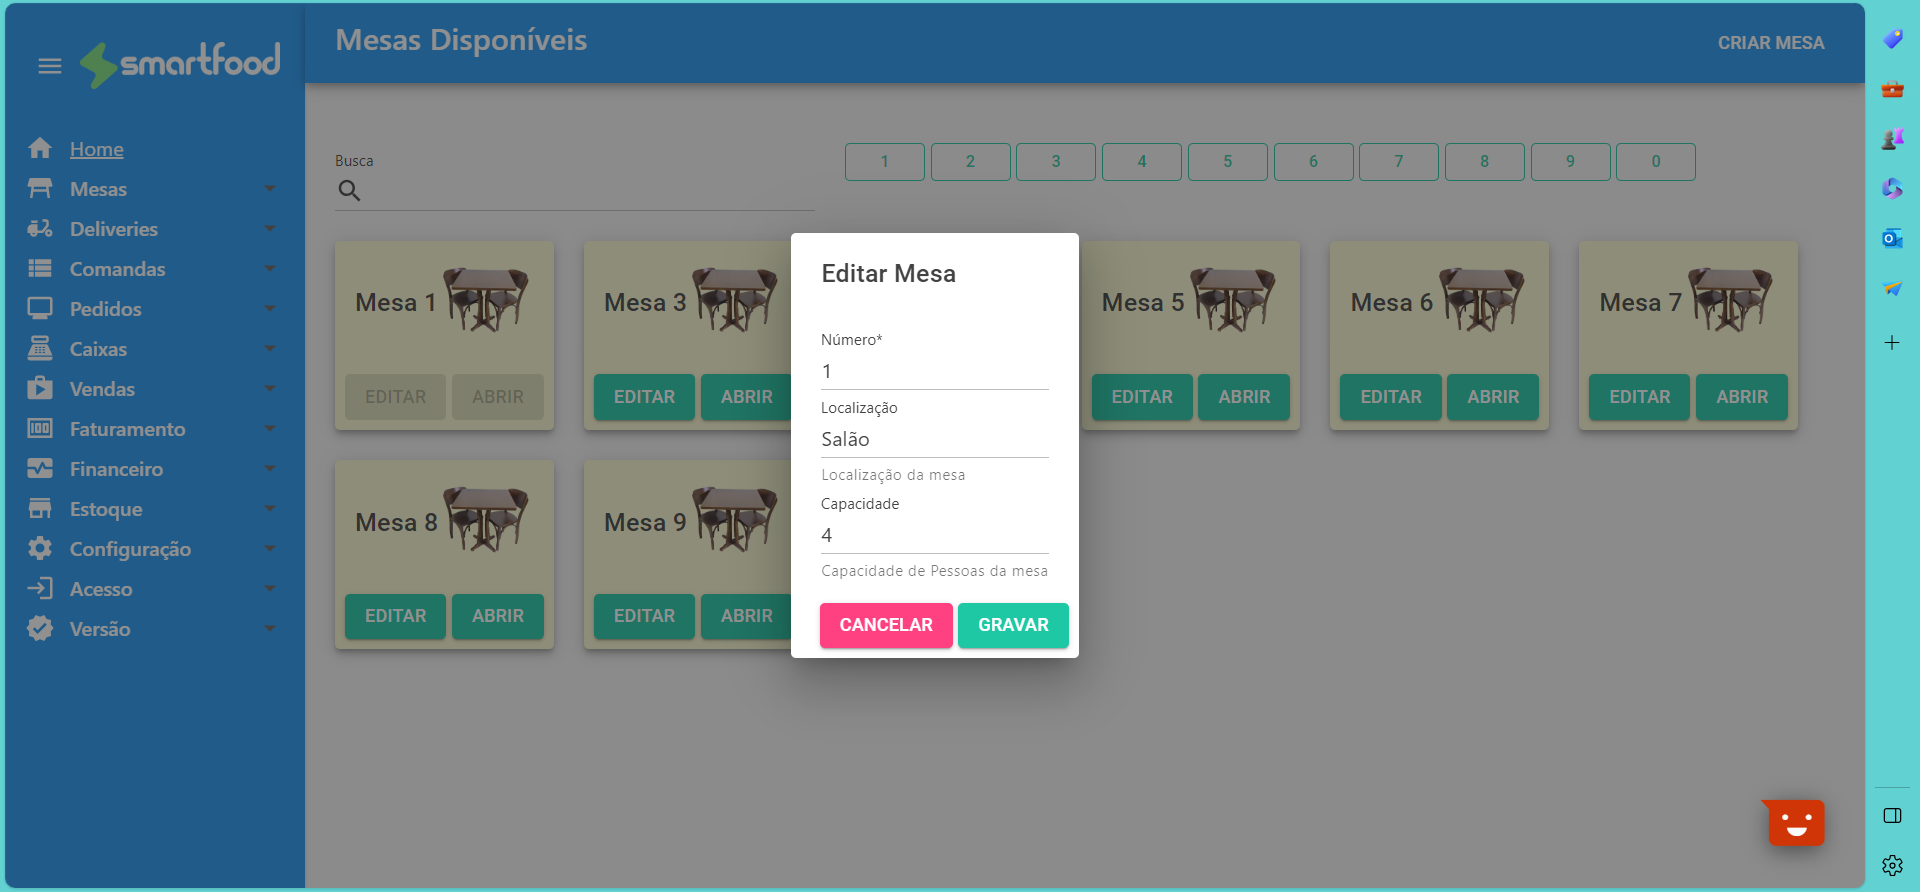This screenshot has height=892, width=1920.
Task: Open the red chat bot widget
Action: tap(1796, 823)
